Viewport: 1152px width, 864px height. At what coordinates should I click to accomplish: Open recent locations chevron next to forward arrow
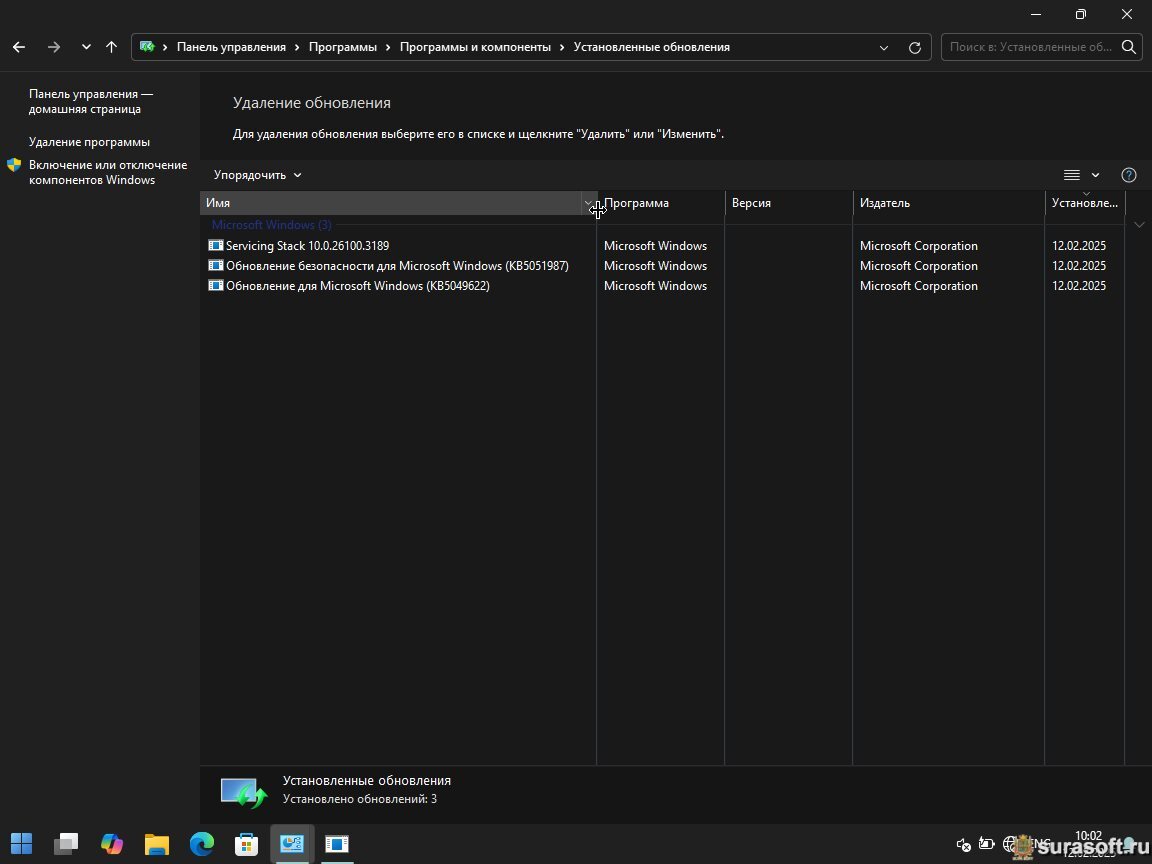(86, 47)
